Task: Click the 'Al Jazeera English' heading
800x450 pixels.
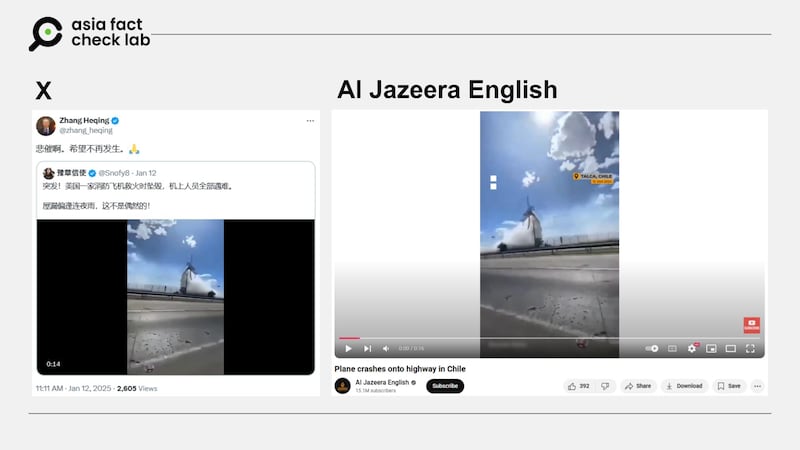Action: pyautogui.click(x=447, y=90)
